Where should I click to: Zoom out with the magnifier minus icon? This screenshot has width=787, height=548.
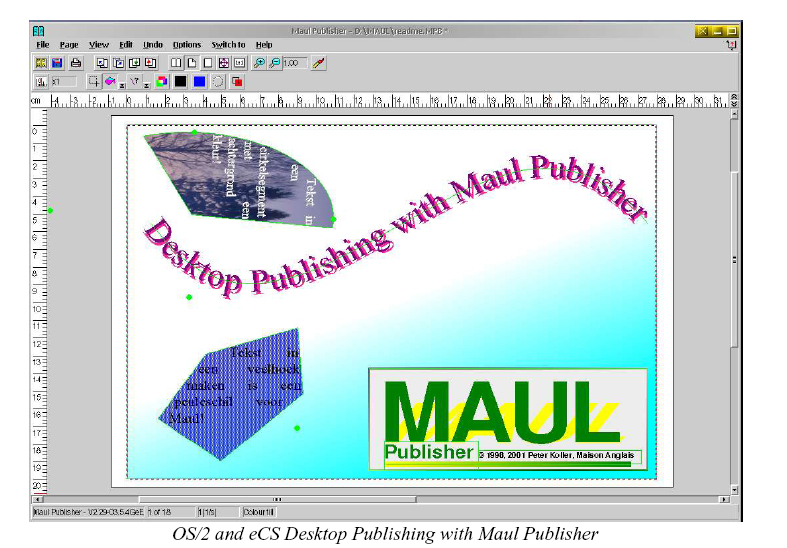(x=275, y=63)
